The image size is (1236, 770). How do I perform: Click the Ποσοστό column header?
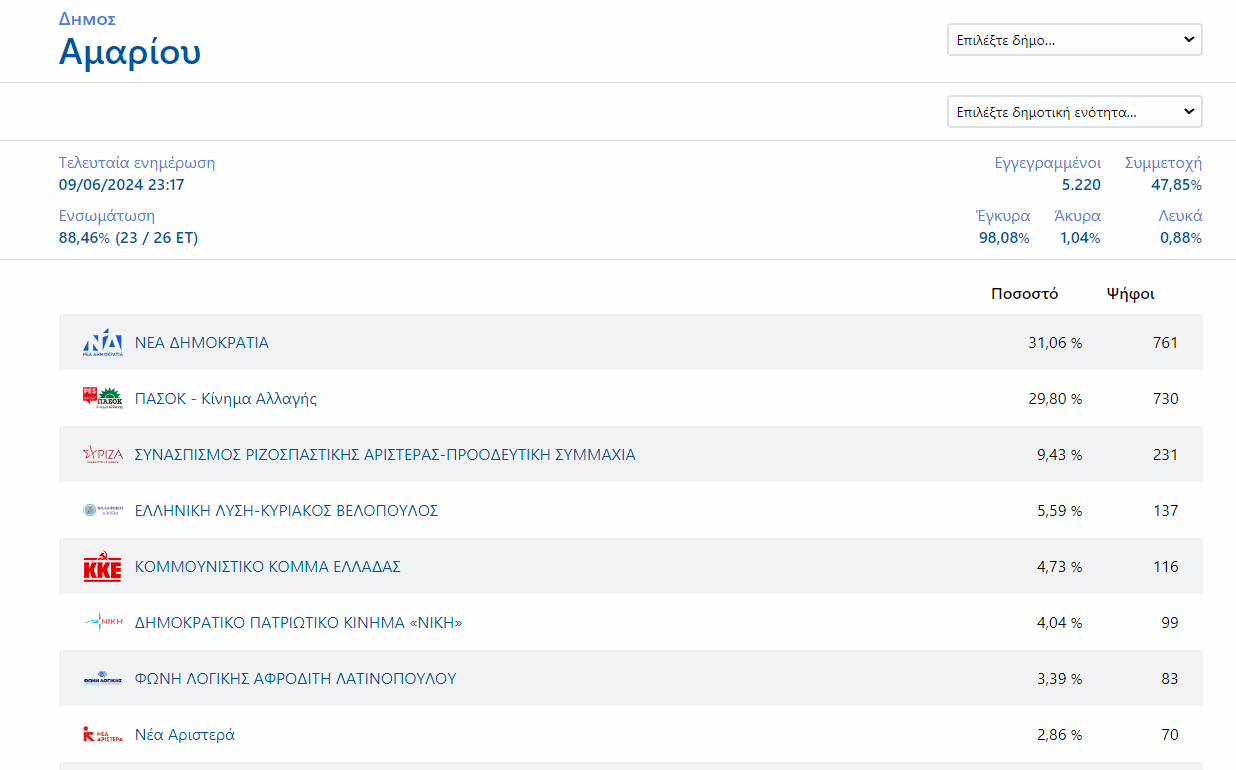[x=1024, y=294]
